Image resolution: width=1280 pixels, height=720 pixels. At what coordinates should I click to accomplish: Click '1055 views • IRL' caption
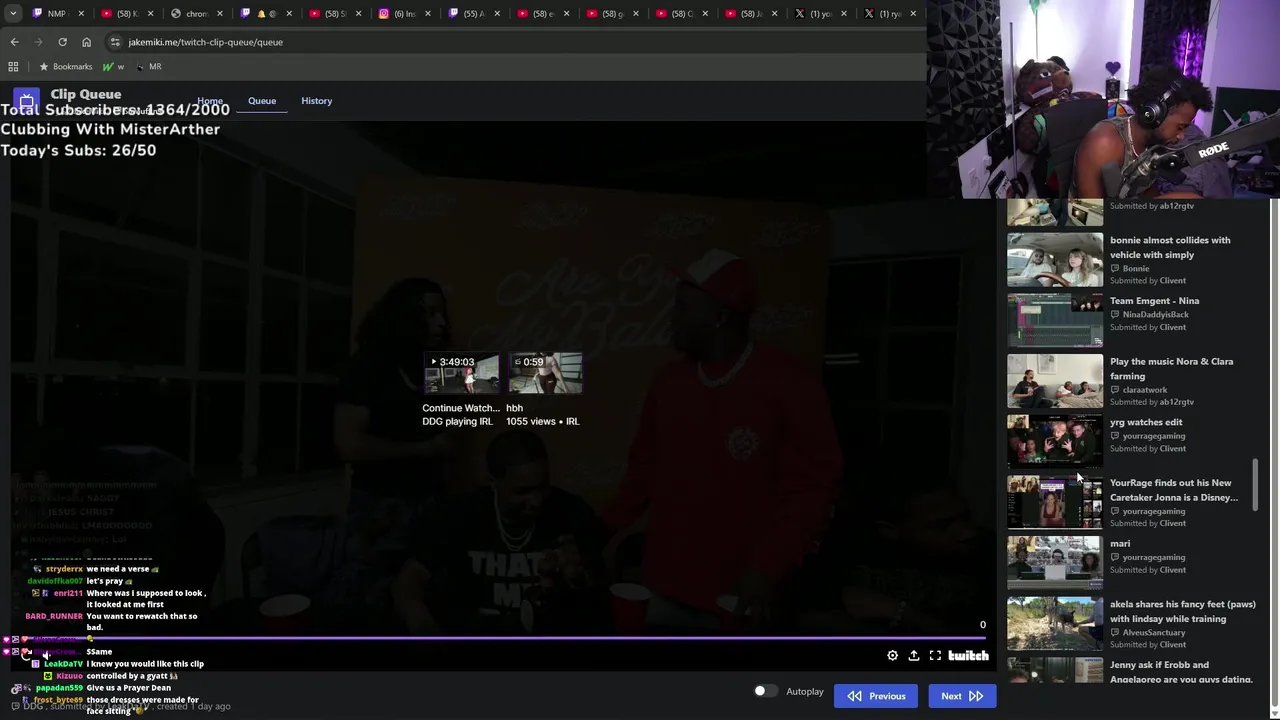click(x=542, y=422)
